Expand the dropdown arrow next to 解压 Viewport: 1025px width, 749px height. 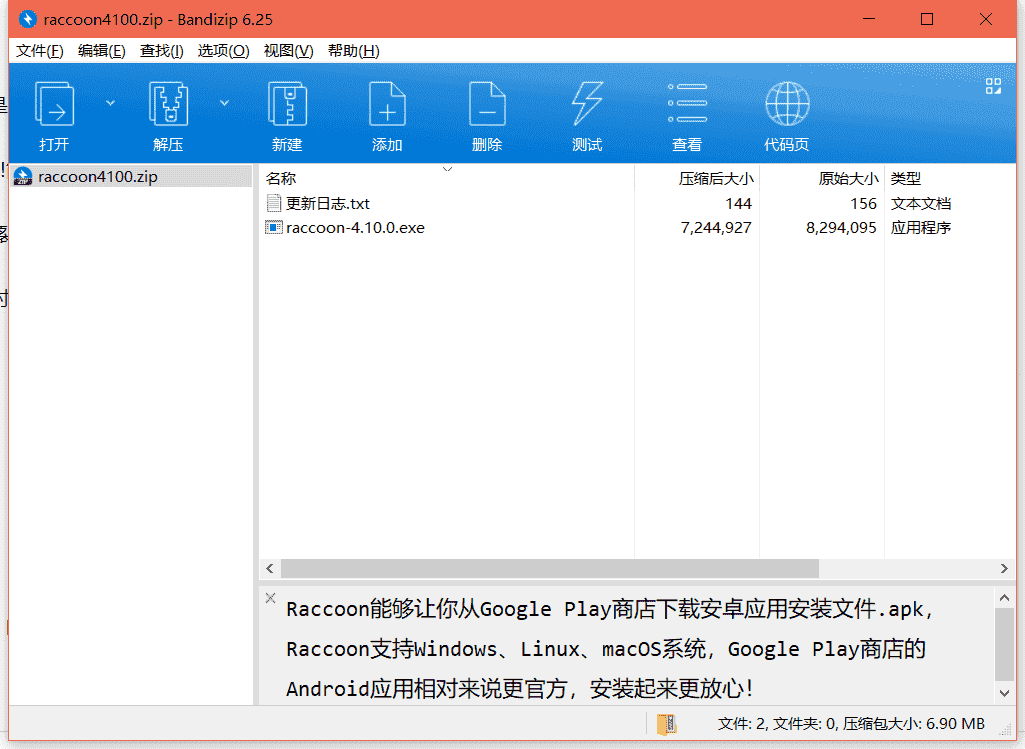[x=224, y=103]
